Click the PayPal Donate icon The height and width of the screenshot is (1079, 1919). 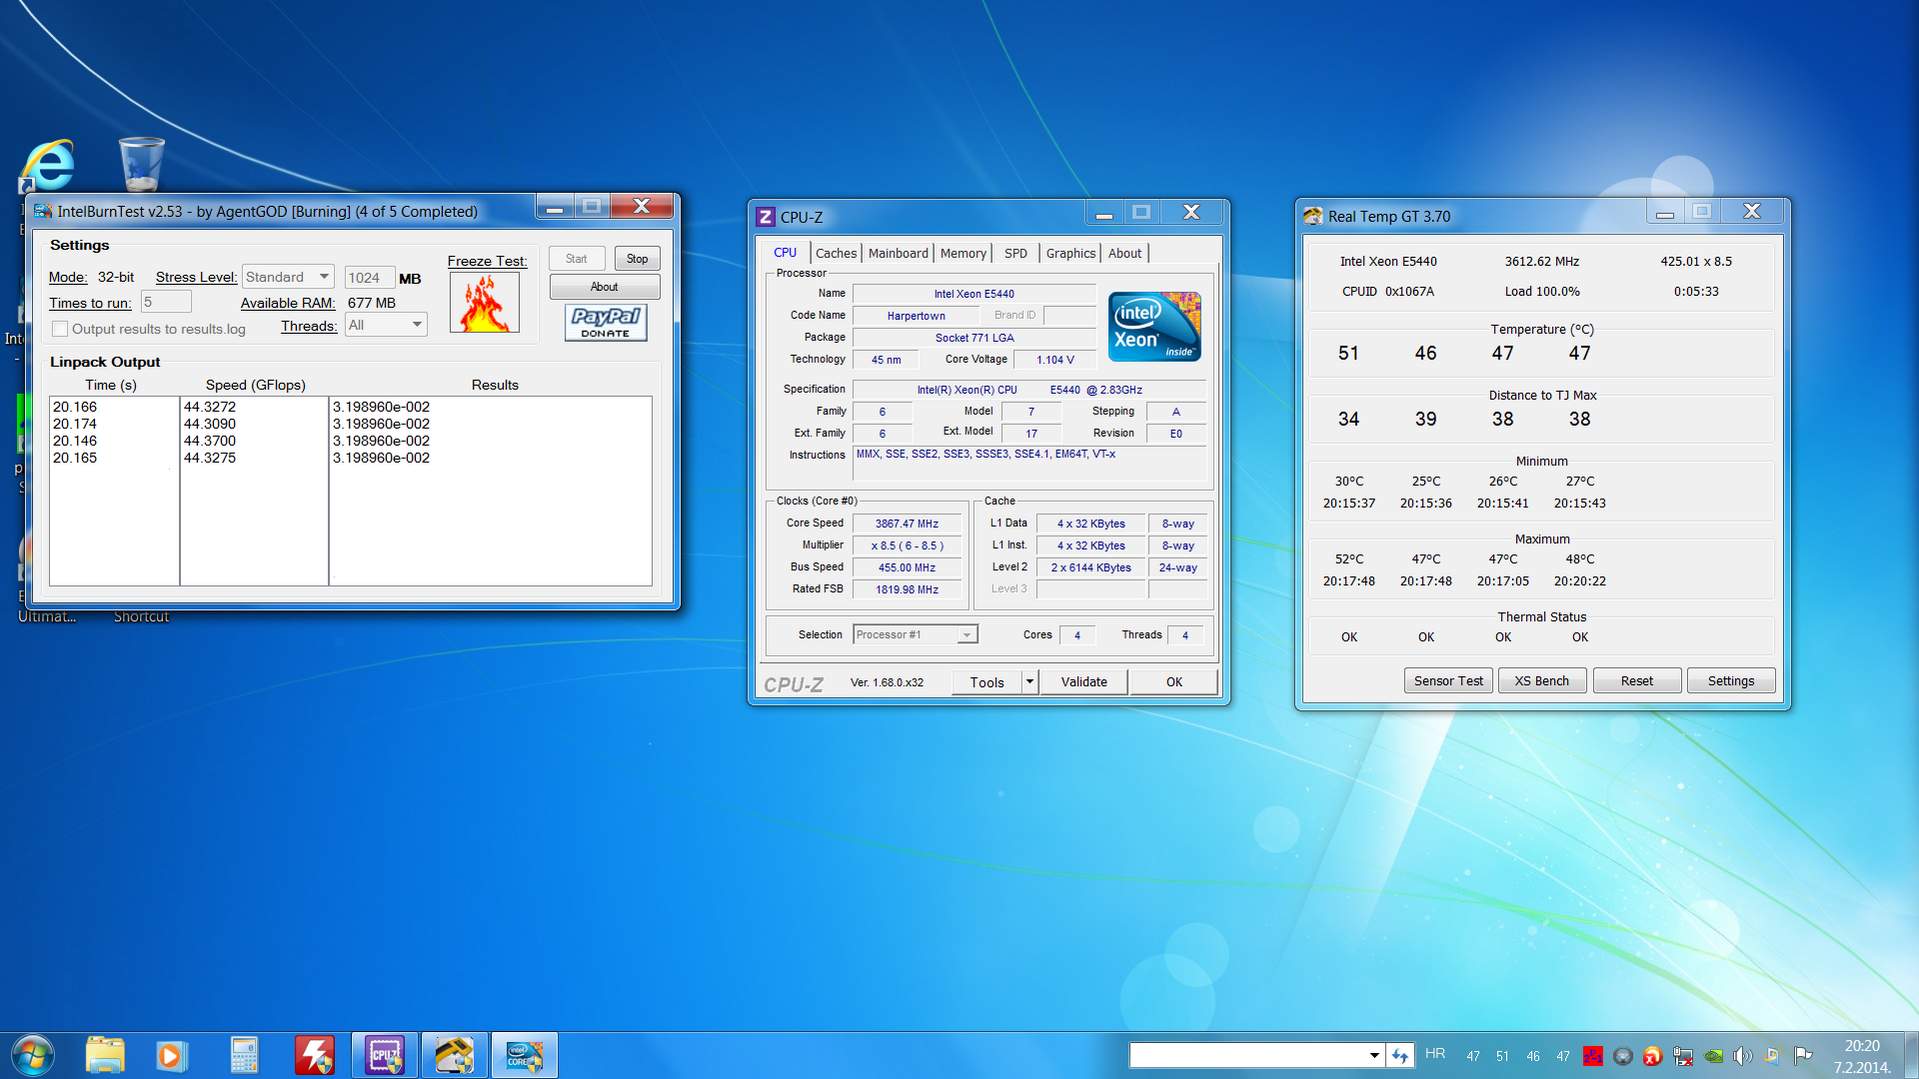605,322
